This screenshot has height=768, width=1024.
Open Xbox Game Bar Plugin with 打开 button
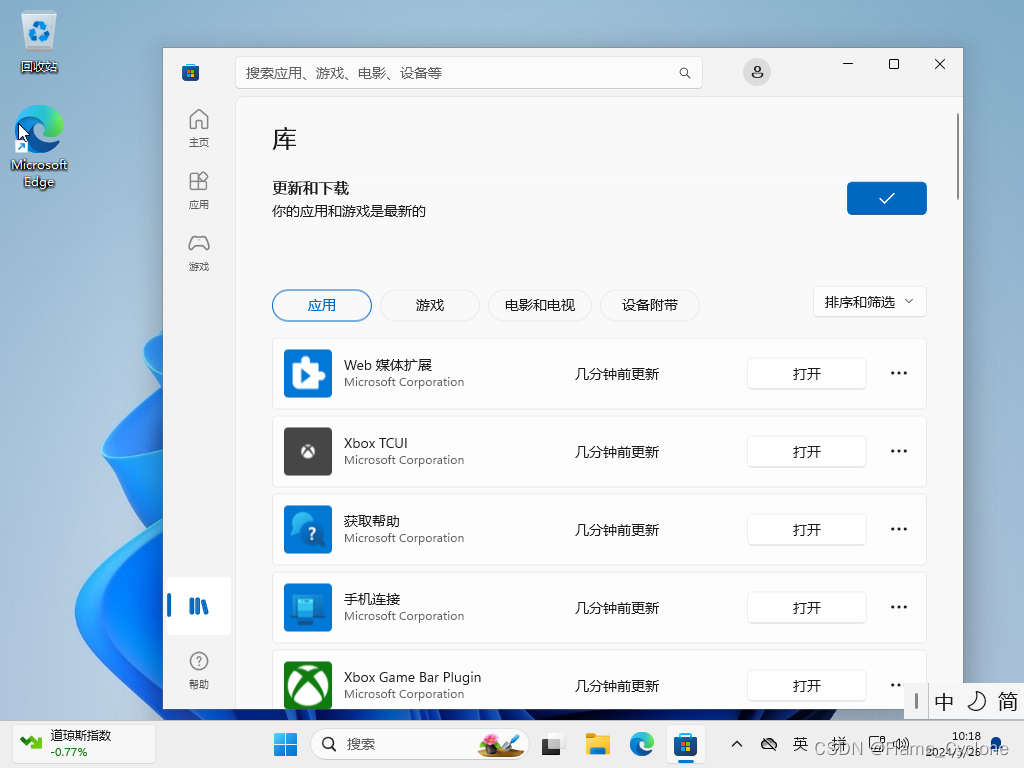pos(807,685)
